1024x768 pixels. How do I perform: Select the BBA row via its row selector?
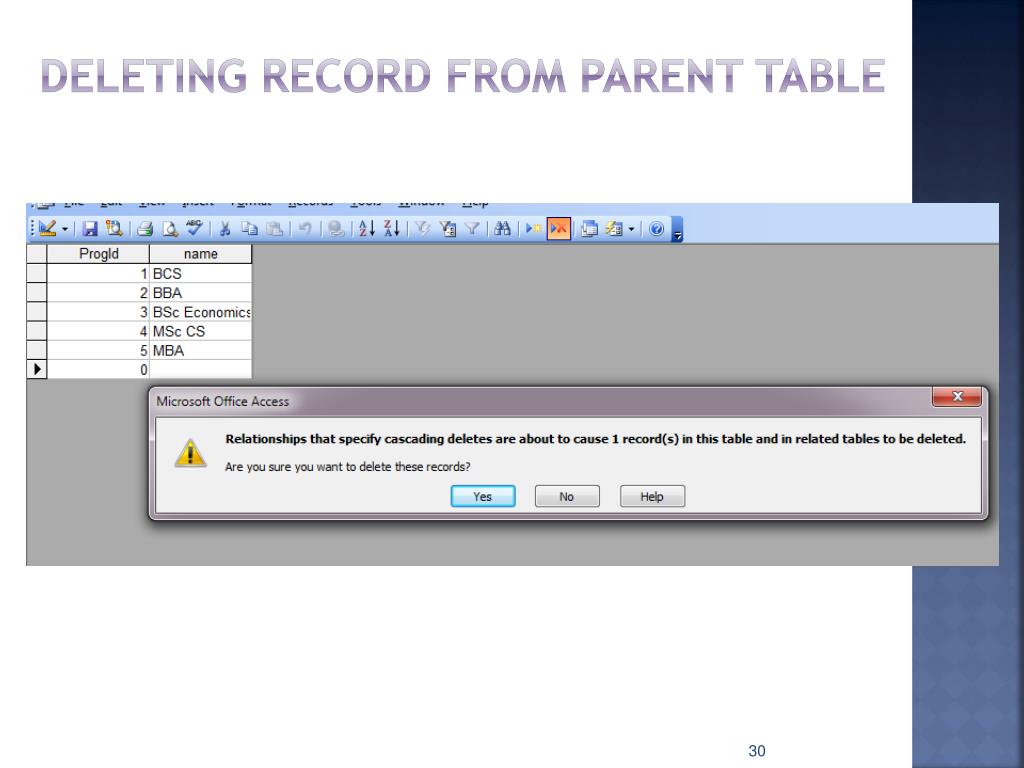click(37, 293)
